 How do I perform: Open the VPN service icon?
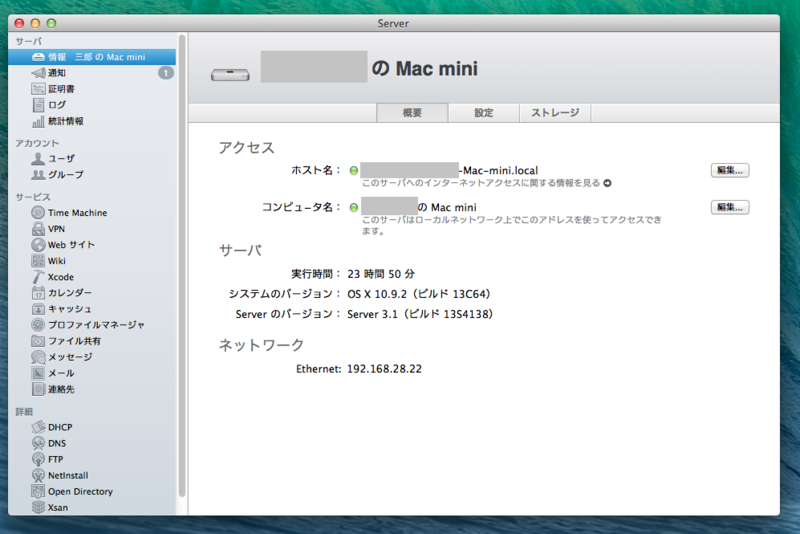pos(38,228)
